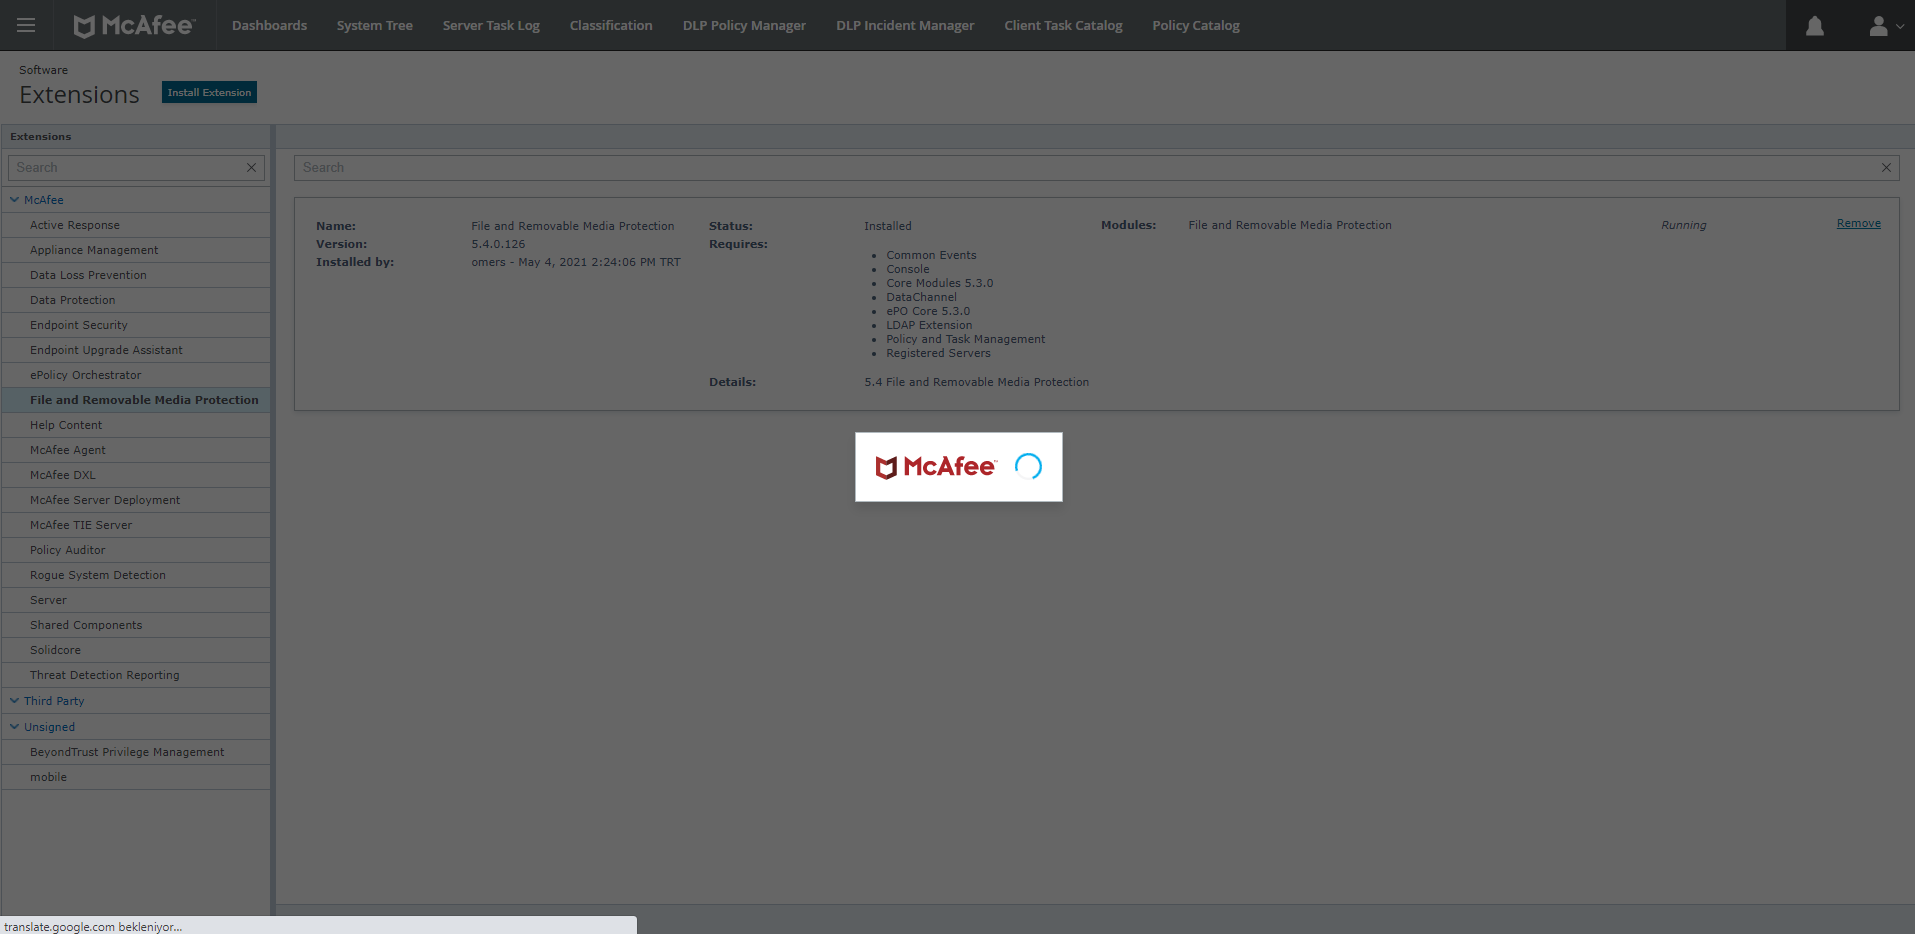Select File and Removable Media Protection item
This screenshot has height=934, width=1915.
[x=136, y=400]
